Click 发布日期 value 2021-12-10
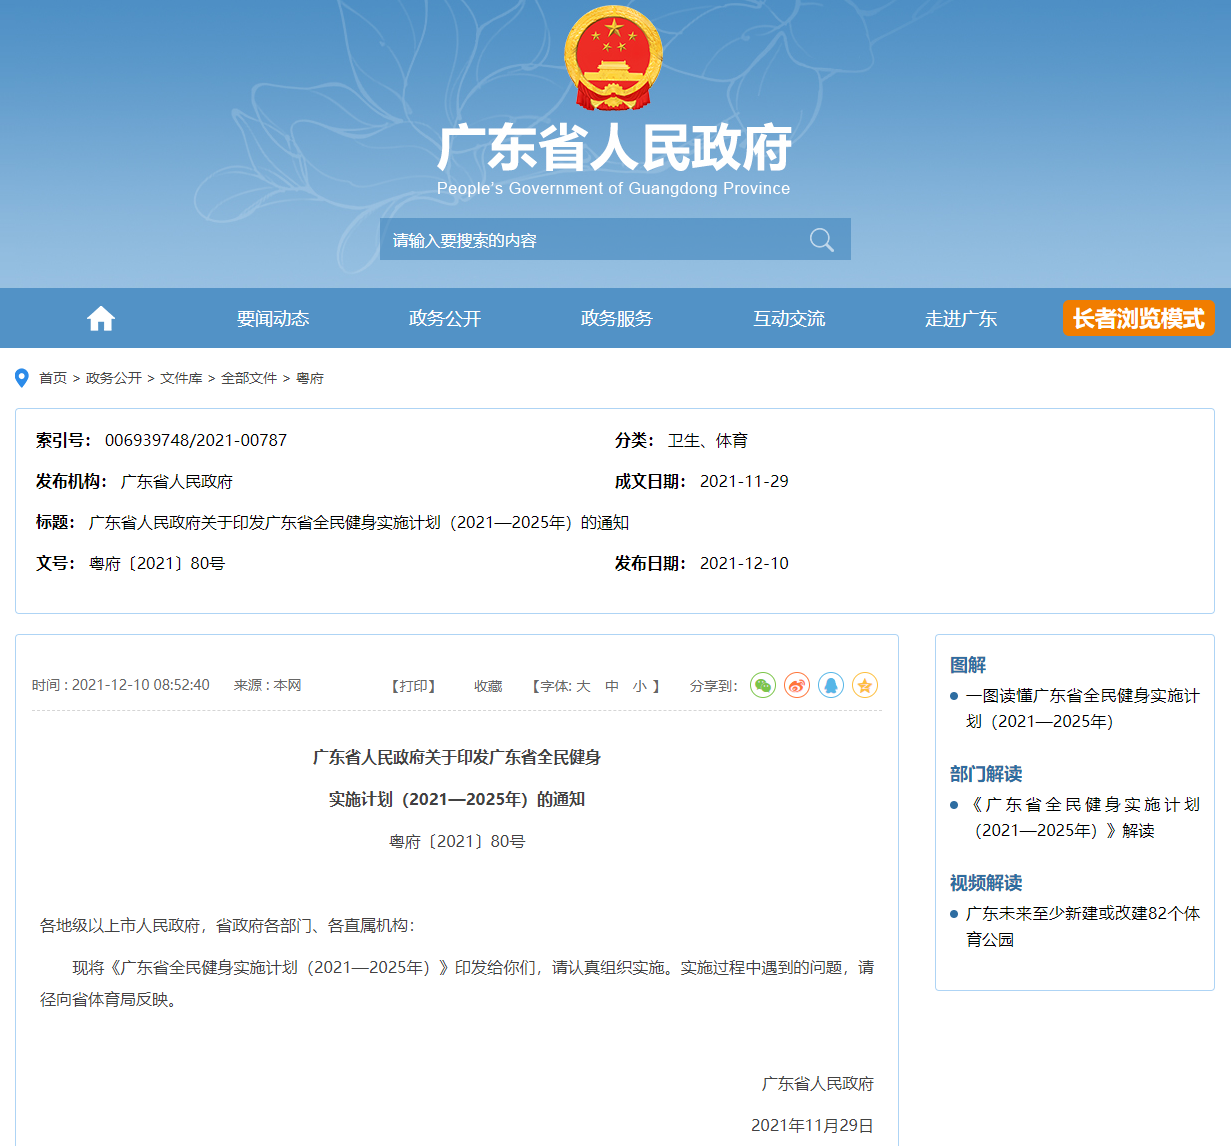The image size is (1231, 1146). click(744, 563)
